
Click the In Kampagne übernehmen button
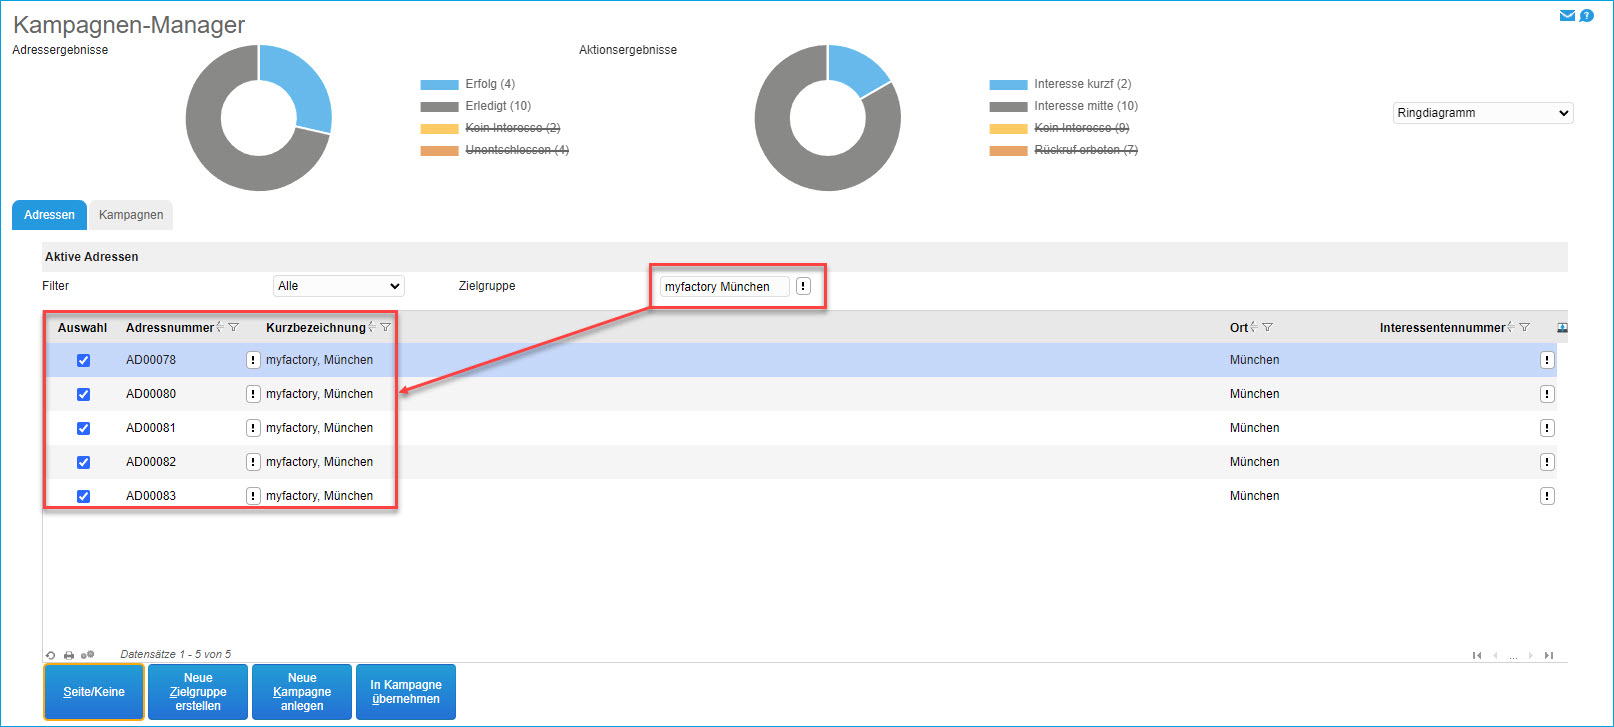pos(406,692)
